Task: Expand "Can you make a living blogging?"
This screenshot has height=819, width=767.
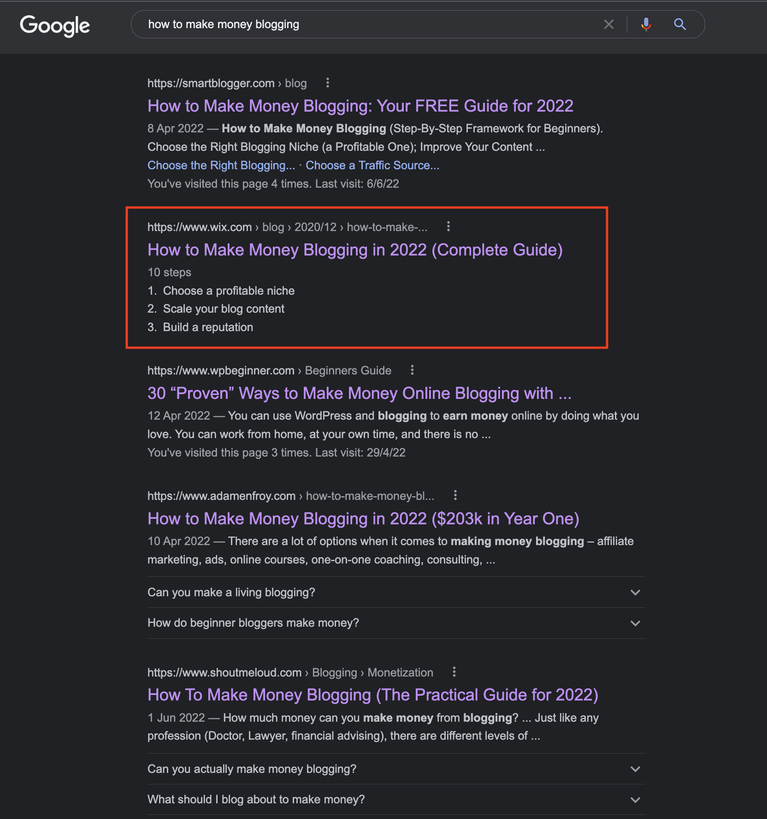Action: click(x=396, y=592)
